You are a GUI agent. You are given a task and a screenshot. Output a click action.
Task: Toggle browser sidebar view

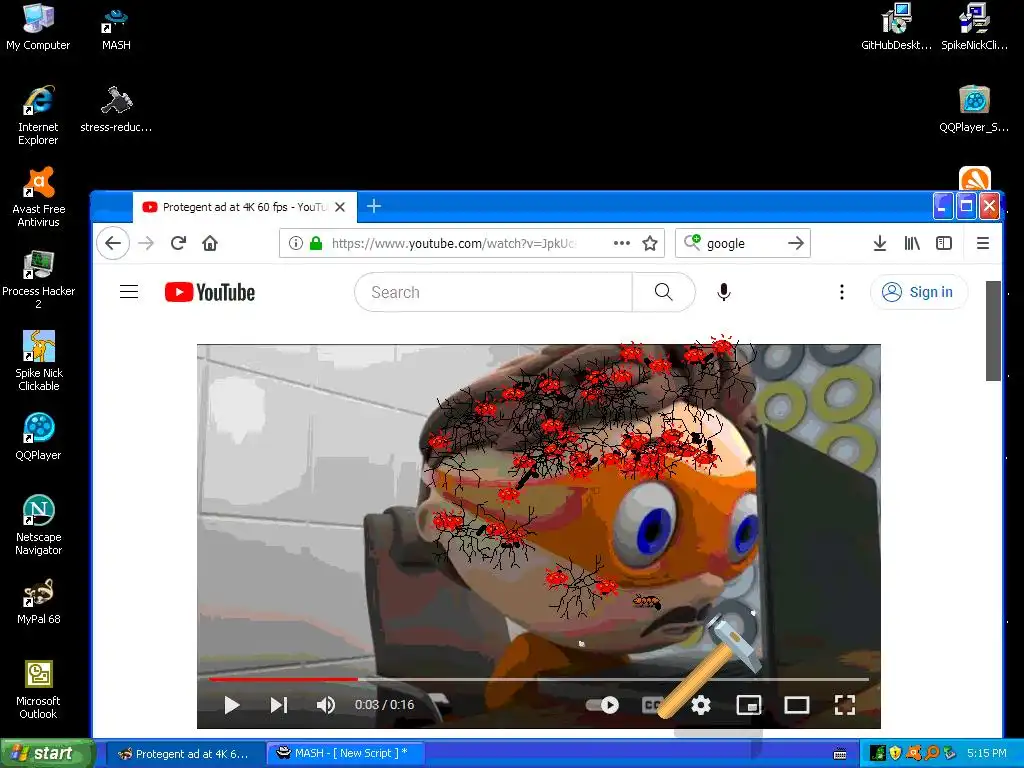tap(944, 244)
